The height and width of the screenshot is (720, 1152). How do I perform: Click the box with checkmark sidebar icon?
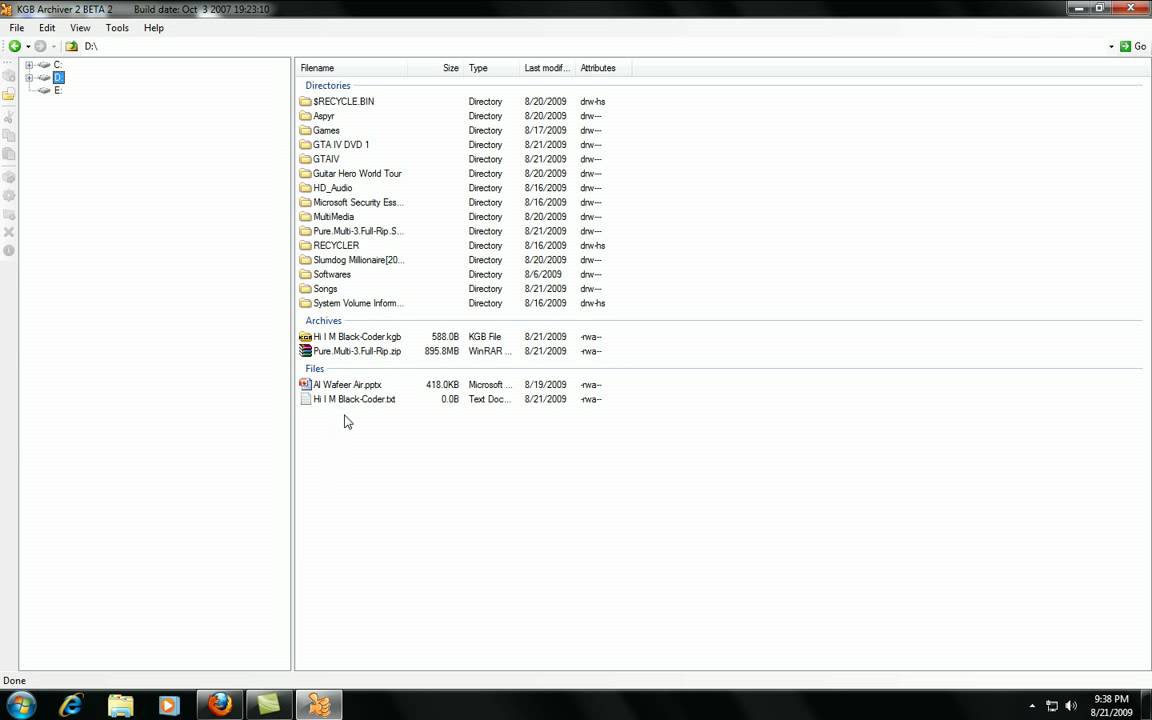click(9, 177)
